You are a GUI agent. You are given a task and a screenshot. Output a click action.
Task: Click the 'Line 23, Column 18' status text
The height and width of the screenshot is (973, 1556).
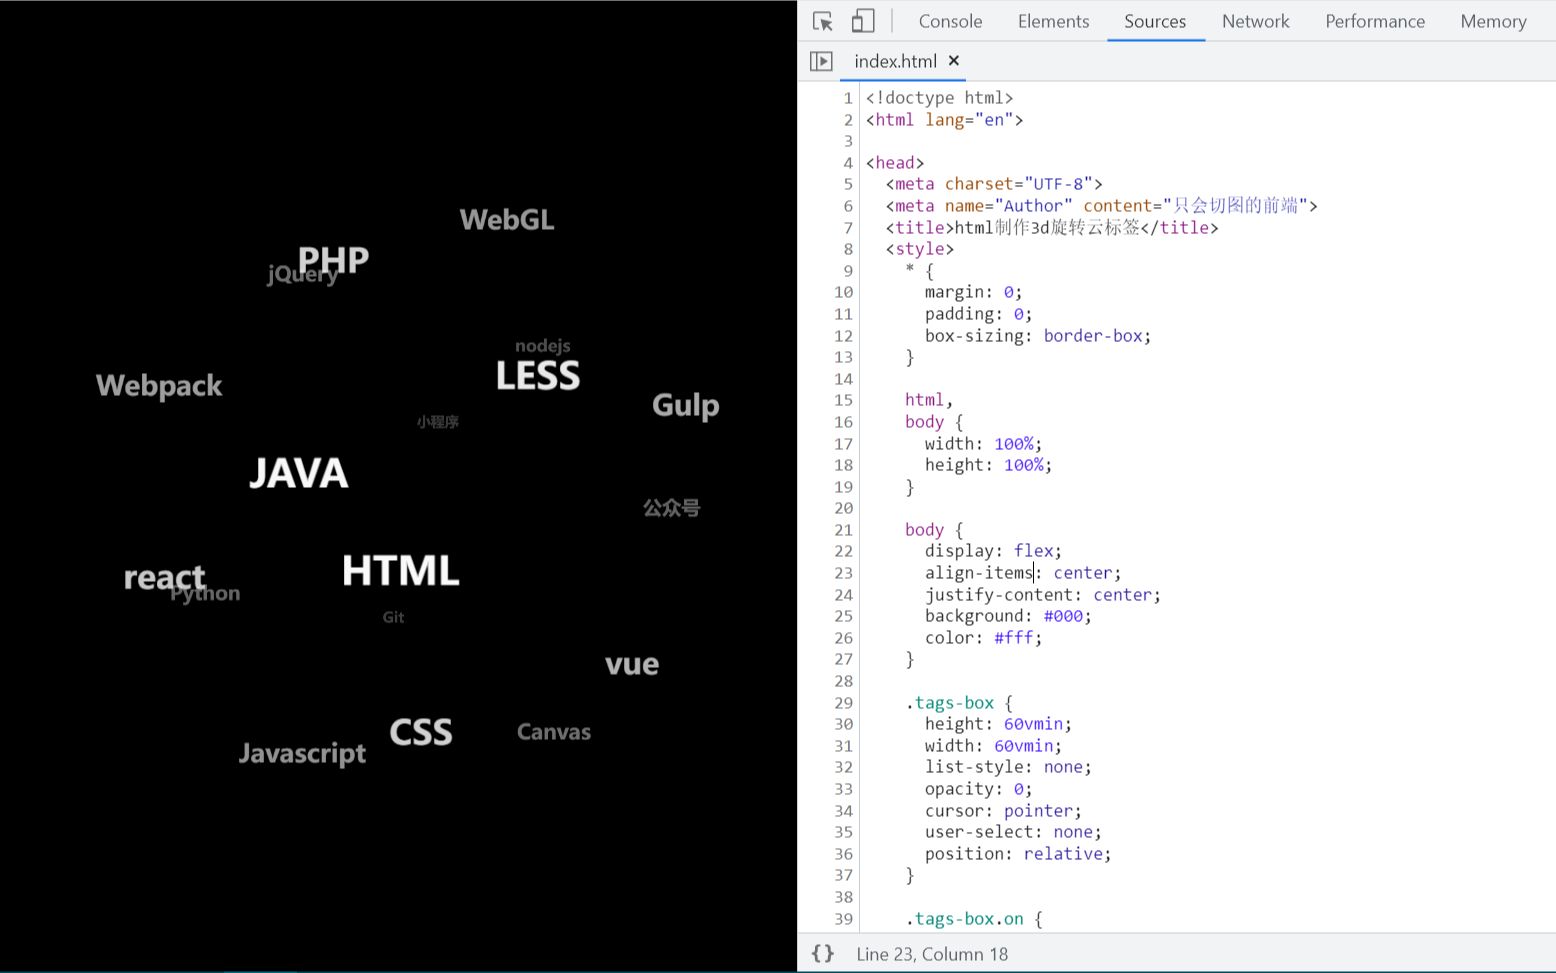[932, 954]
